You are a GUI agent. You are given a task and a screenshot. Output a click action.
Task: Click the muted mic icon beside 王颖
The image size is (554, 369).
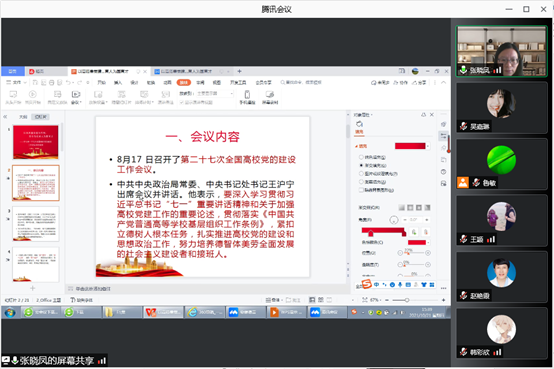point(464,239)
